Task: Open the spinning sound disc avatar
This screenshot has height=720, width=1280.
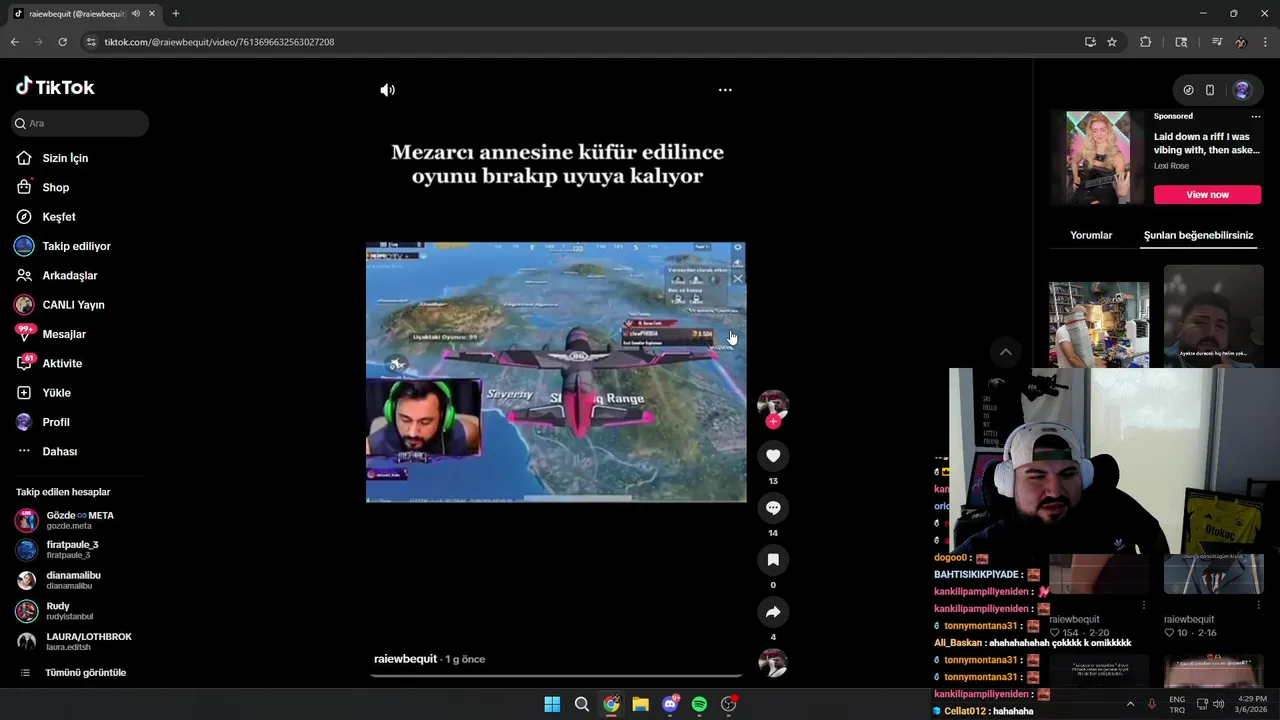Action: tap(773, 663)
